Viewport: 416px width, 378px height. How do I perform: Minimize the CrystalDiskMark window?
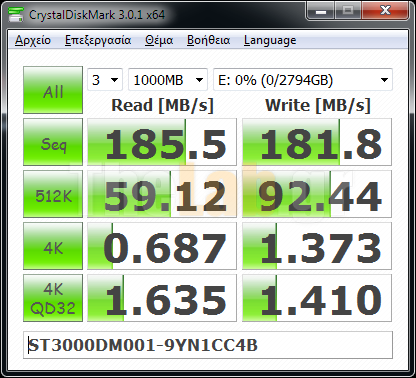(x=321, y=11)
